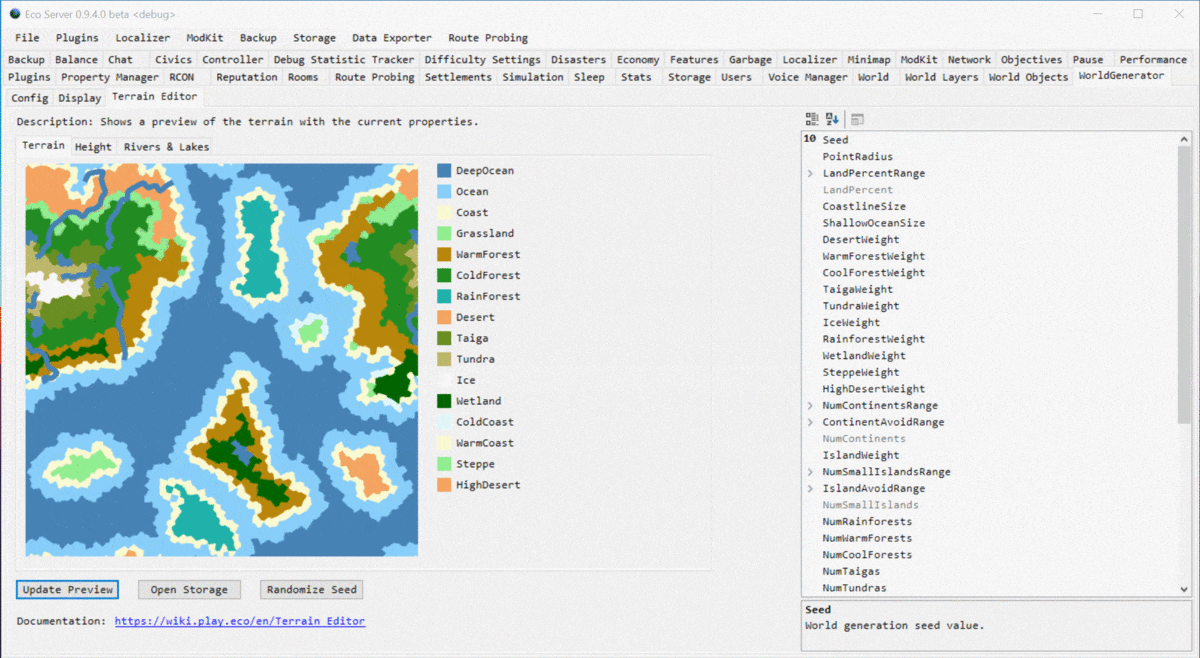Expand the LandPercentRange property

pyautogui.click(x=811, y=173)
